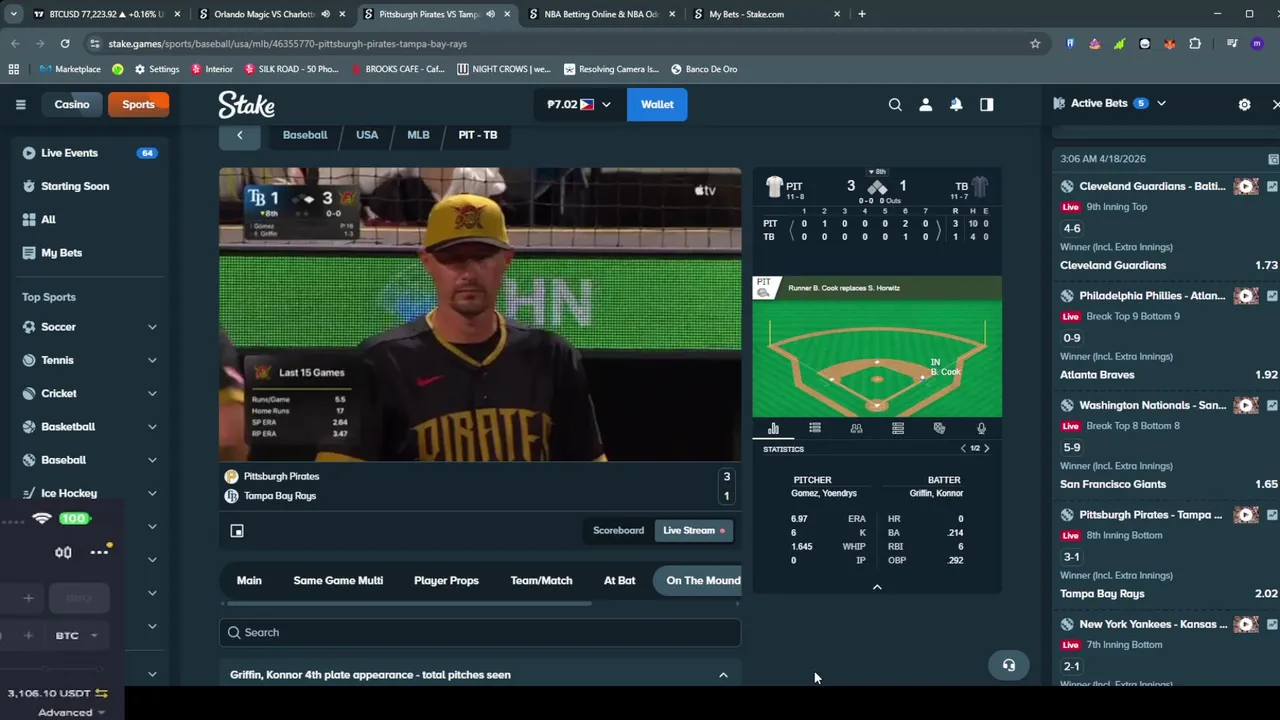Image resolution: width=1280 pixels, height=720 pixels.
Task: Go to next statistics page arrow
Action: coord(986,448)
